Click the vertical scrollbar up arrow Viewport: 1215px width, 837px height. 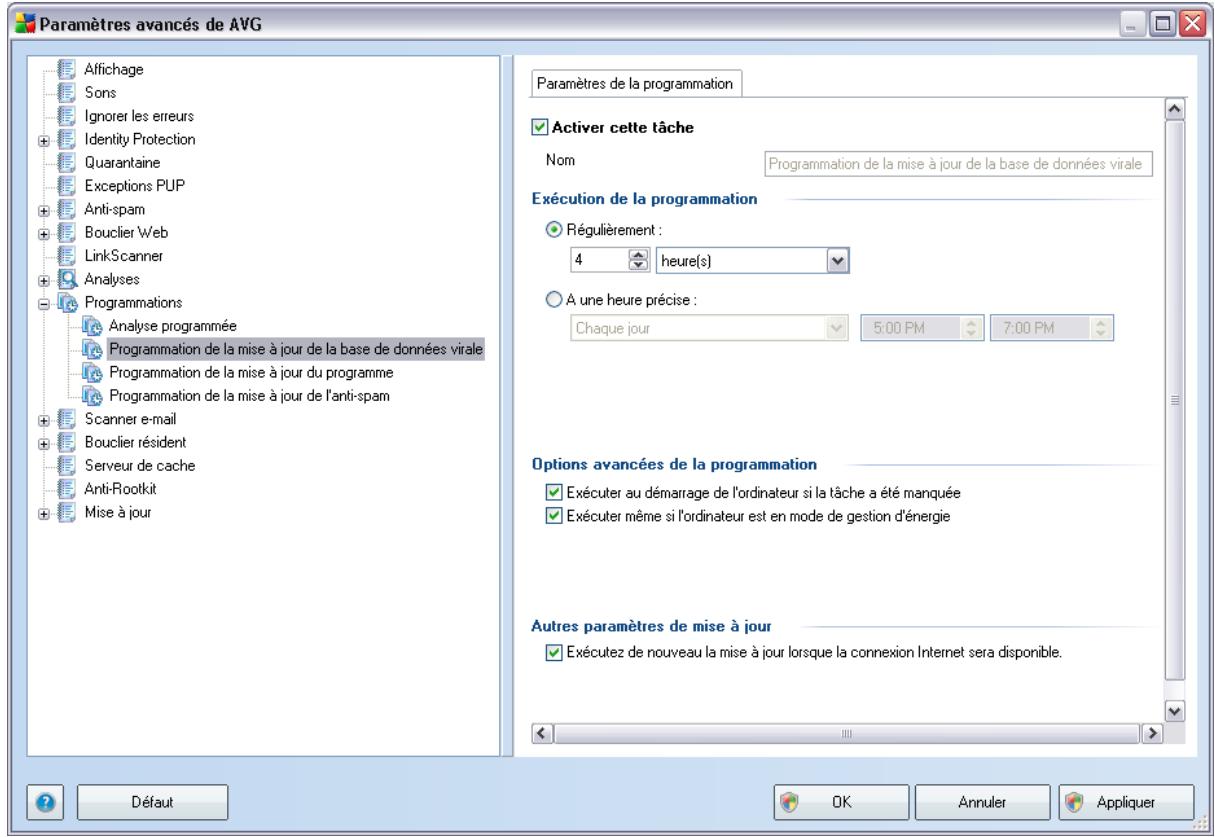(1176, 109)
